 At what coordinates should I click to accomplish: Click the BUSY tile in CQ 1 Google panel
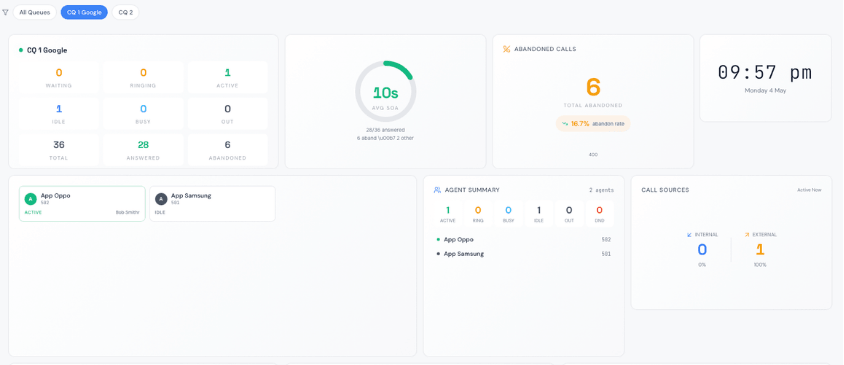coord(143,114)
